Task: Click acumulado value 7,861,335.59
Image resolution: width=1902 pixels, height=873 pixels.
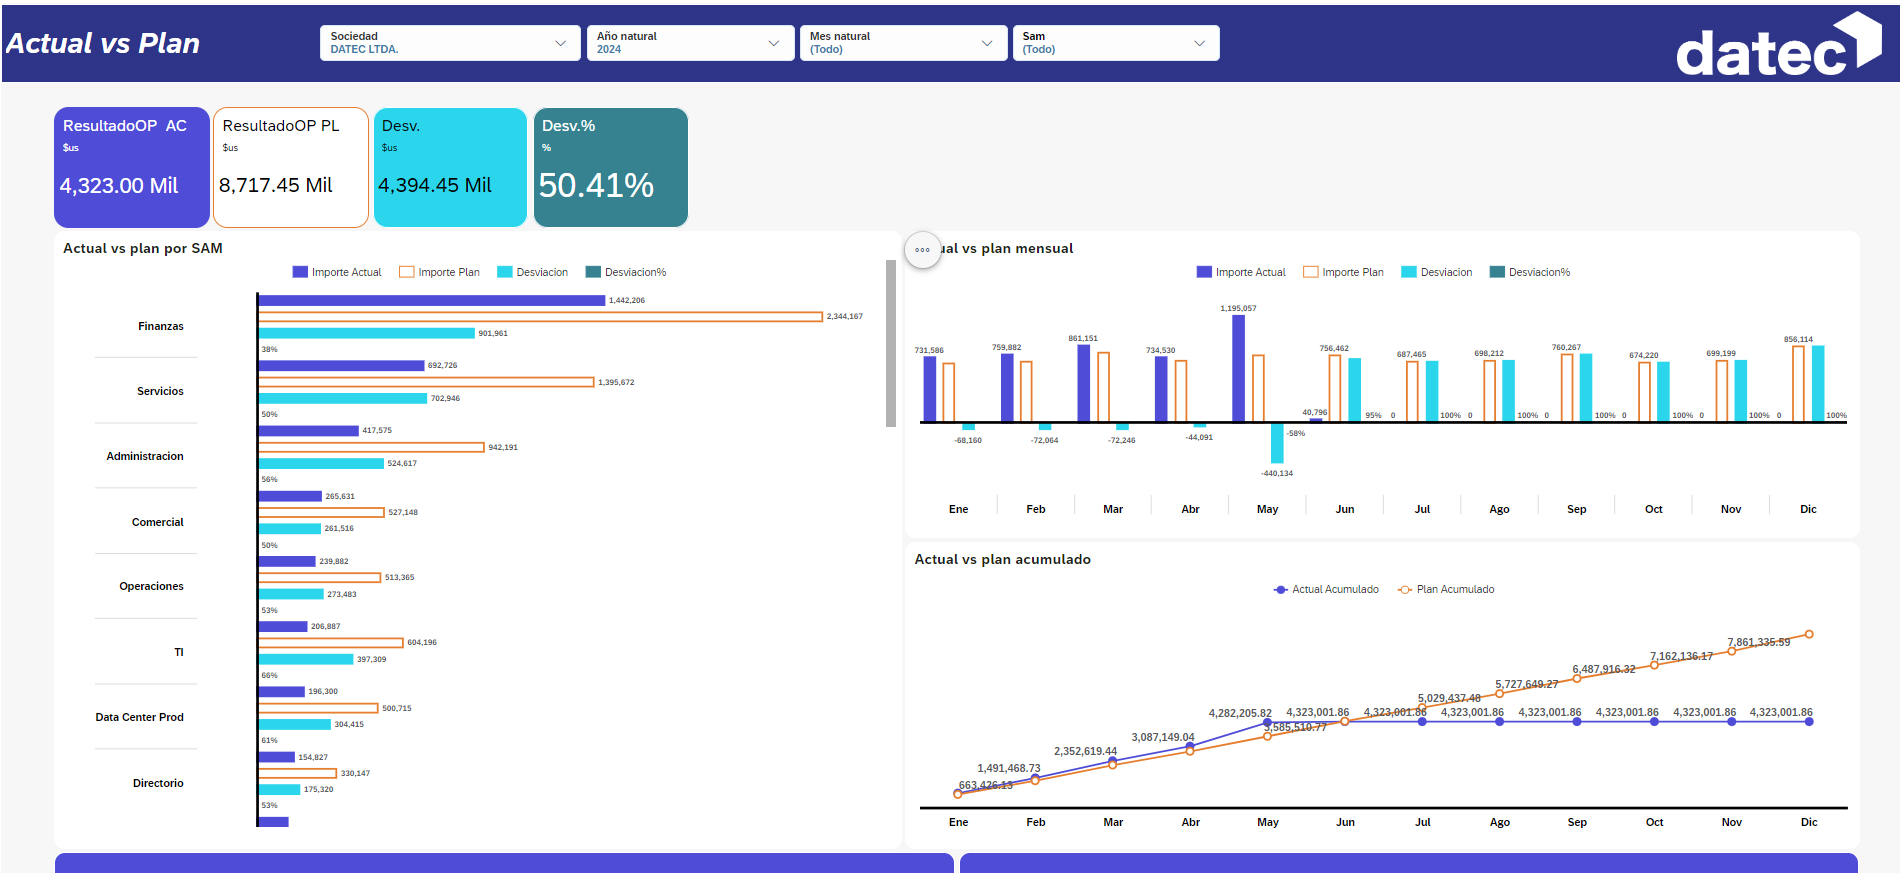Action: click(1759, 642)
